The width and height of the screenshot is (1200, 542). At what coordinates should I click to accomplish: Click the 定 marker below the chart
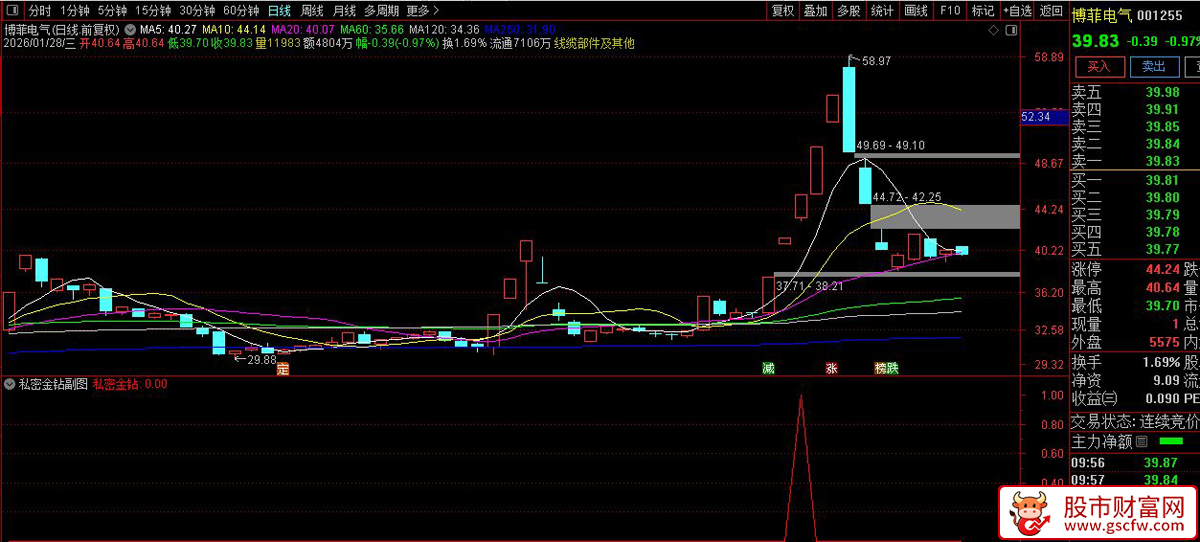[283, 369]
